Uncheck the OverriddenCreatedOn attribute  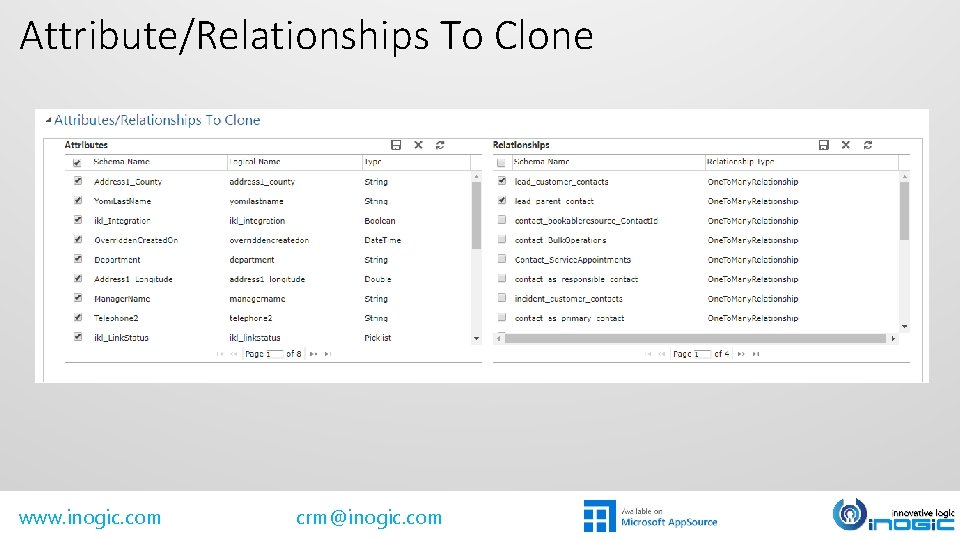click(x=78, y=239)
